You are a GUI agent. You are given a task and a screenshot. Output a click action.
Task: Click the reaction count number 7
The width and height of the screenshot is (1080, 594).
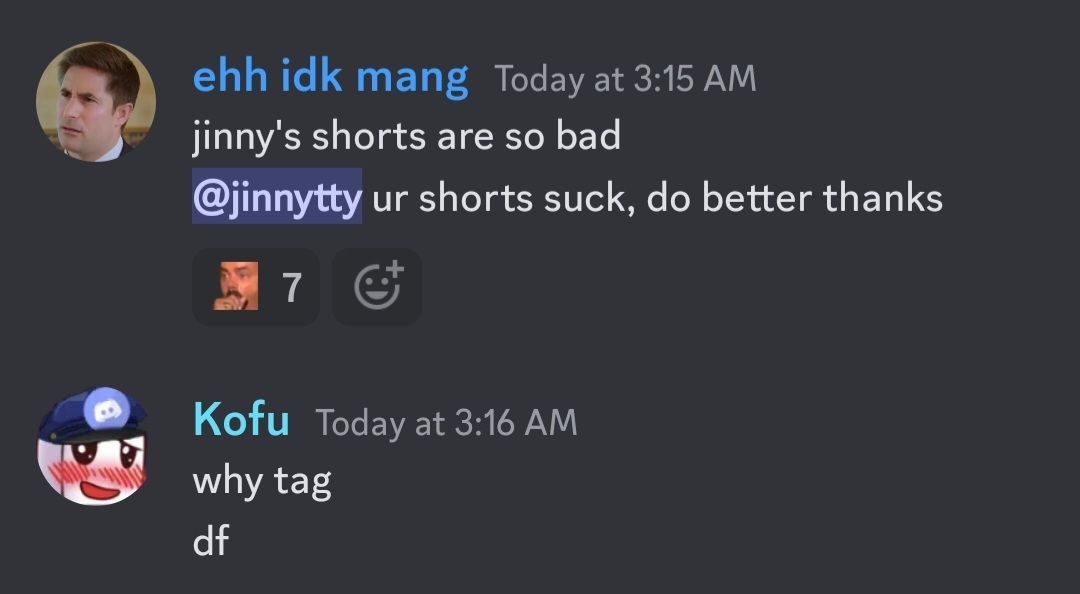(x=292, y=287)
